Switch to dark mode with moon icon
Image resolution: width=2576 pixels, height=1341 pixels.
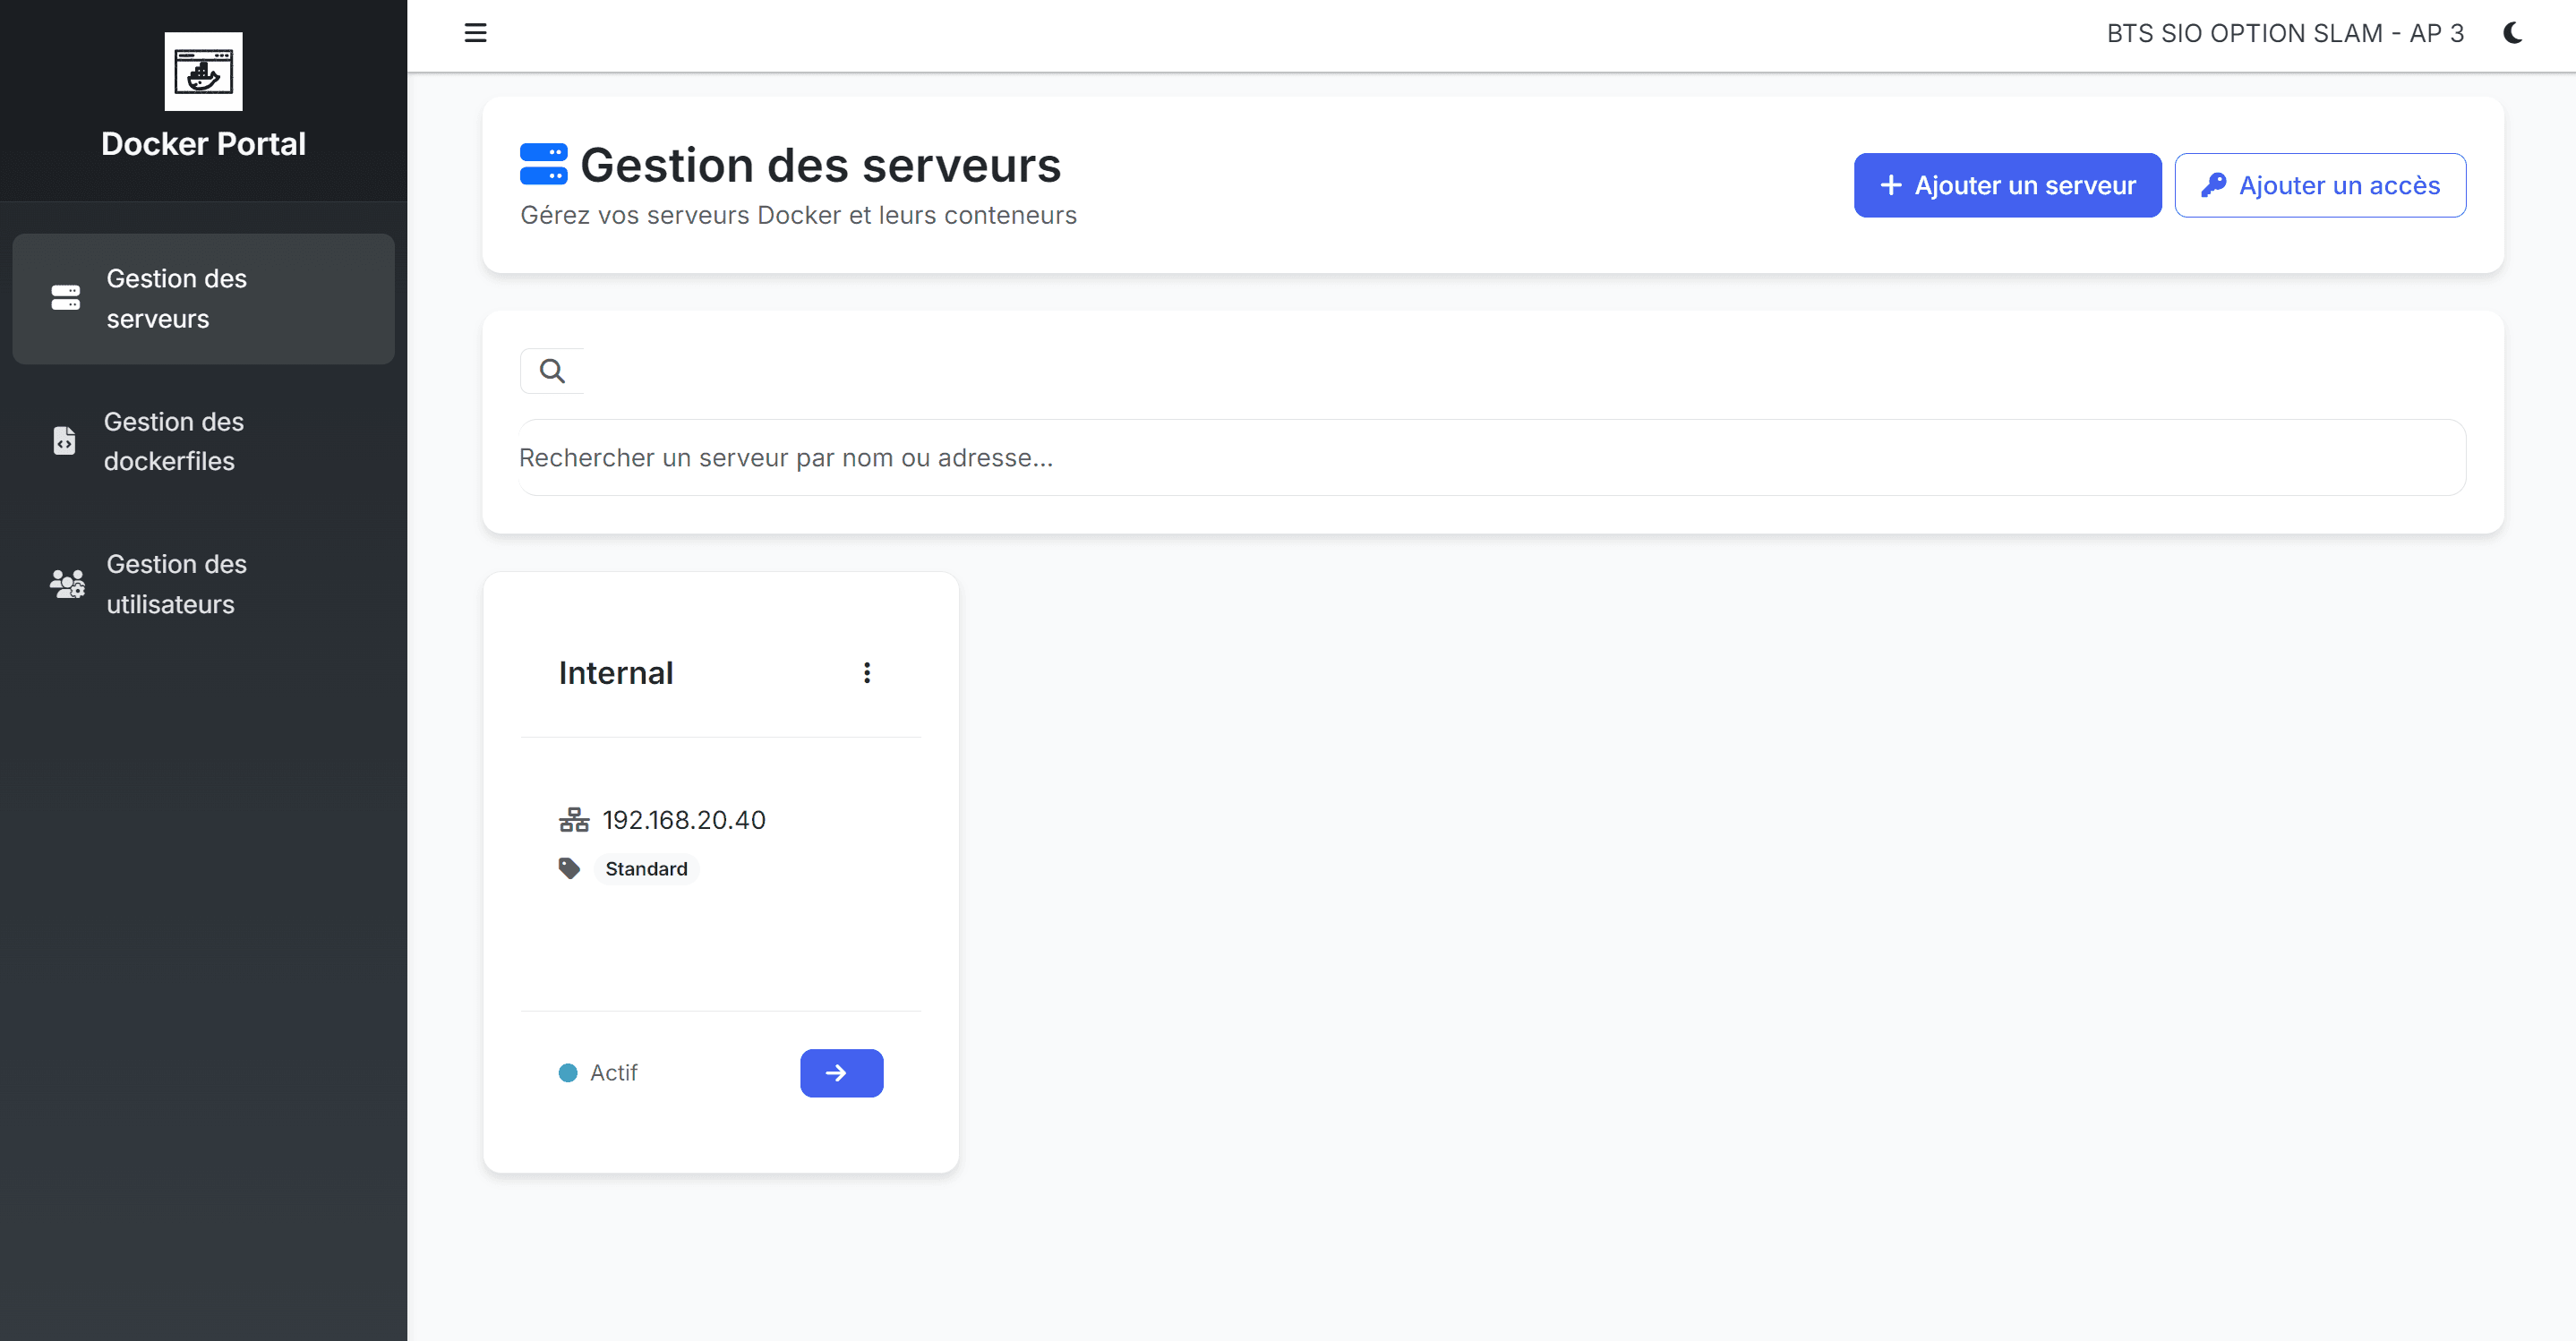[x=2512, y=33]
